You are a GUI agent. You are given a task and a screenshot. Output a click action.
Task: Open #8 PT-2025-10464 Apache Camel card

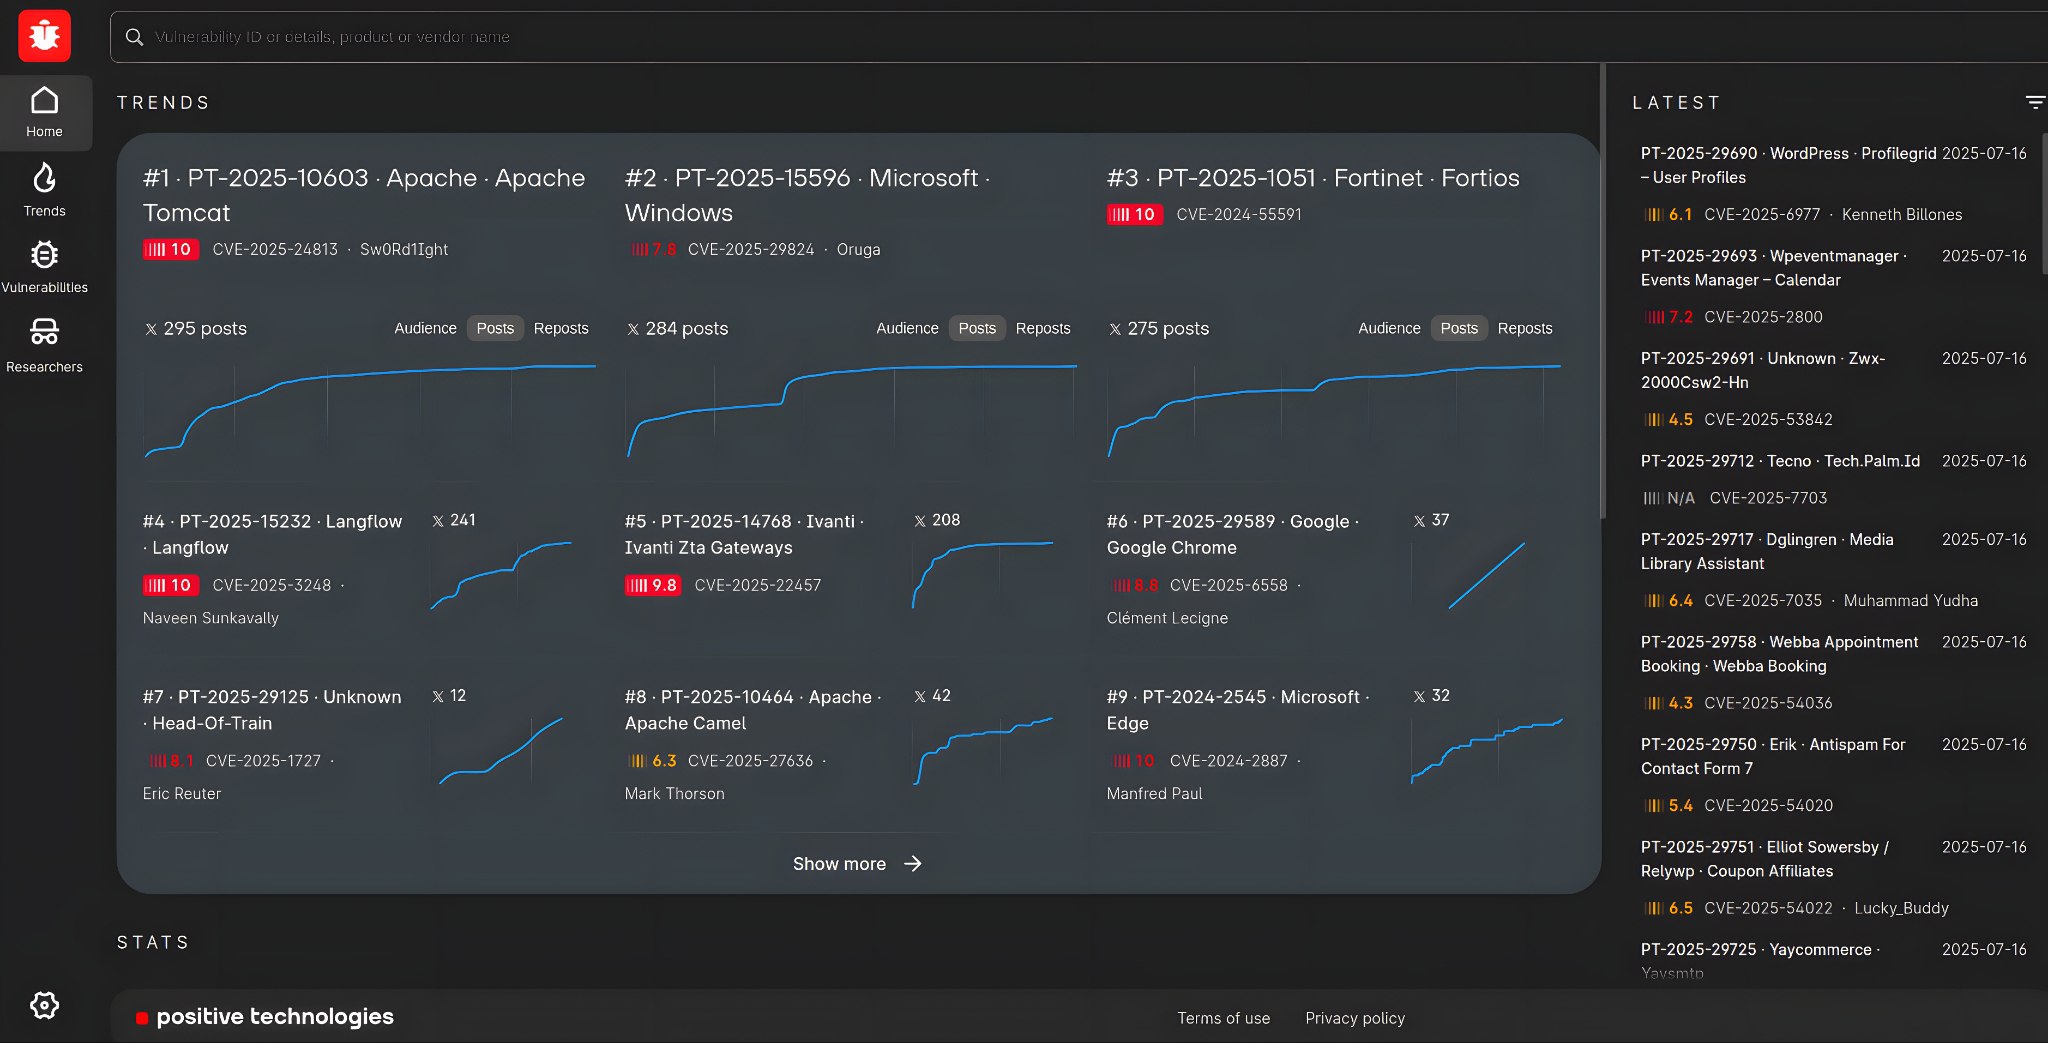click(753, 710)
